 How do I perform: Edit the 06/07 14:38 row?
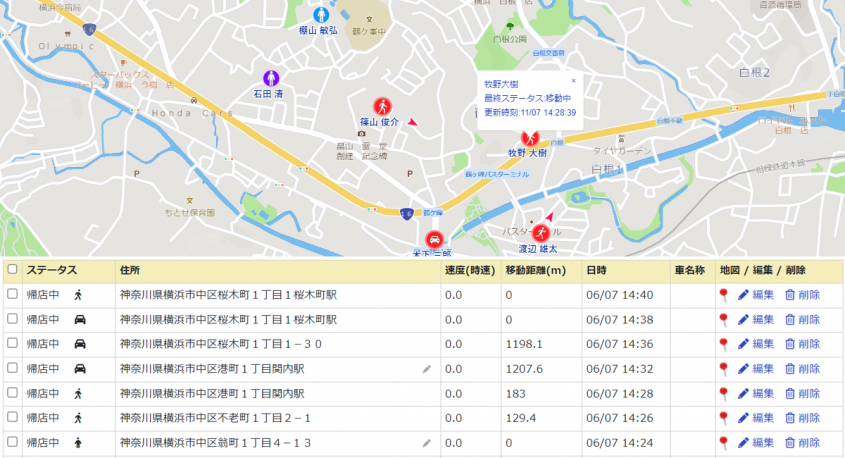pos(756,320)
